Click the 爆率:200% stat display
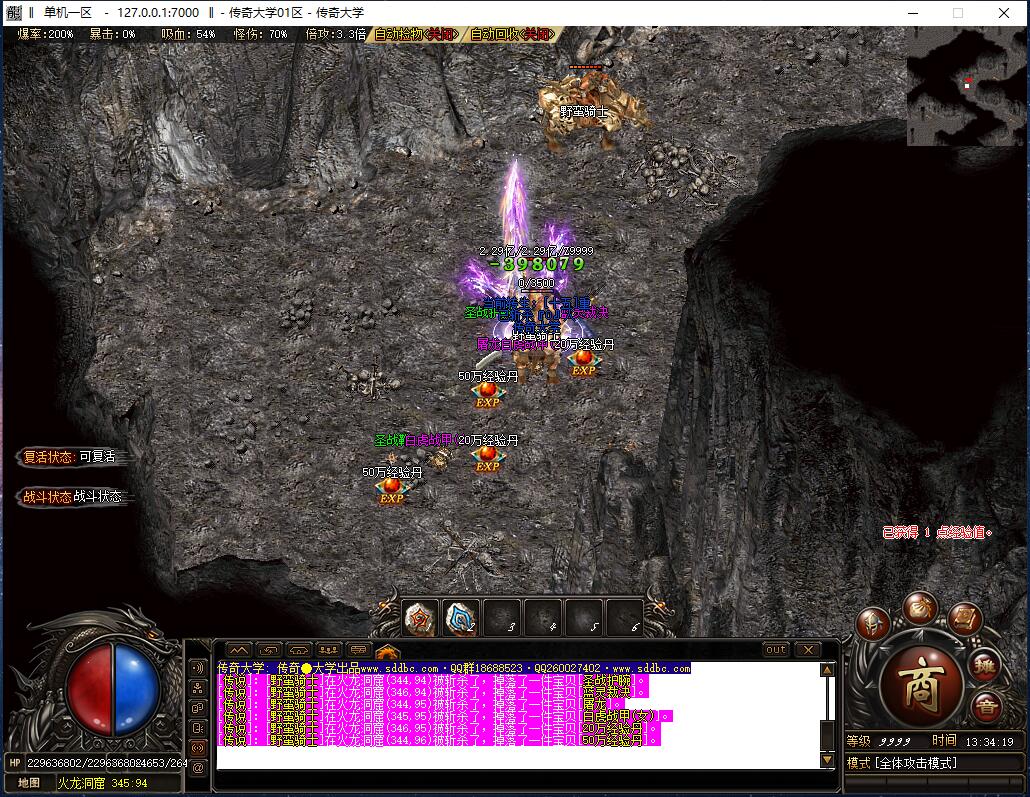The image size is (1030, 797). 45,34
